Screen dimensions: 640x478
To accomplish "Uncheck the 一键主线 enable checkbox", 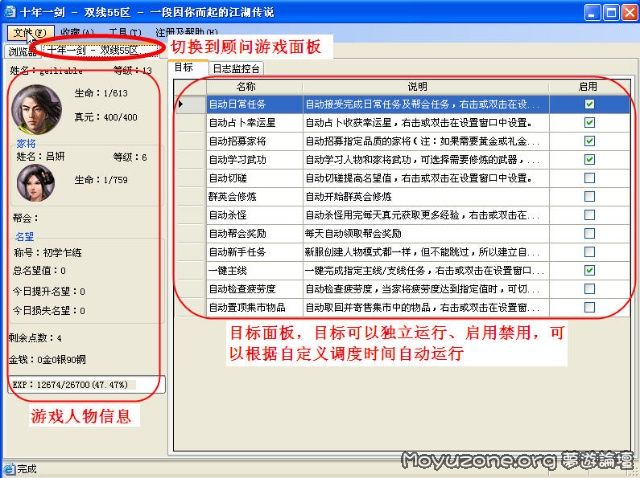I will click(589, 270).
